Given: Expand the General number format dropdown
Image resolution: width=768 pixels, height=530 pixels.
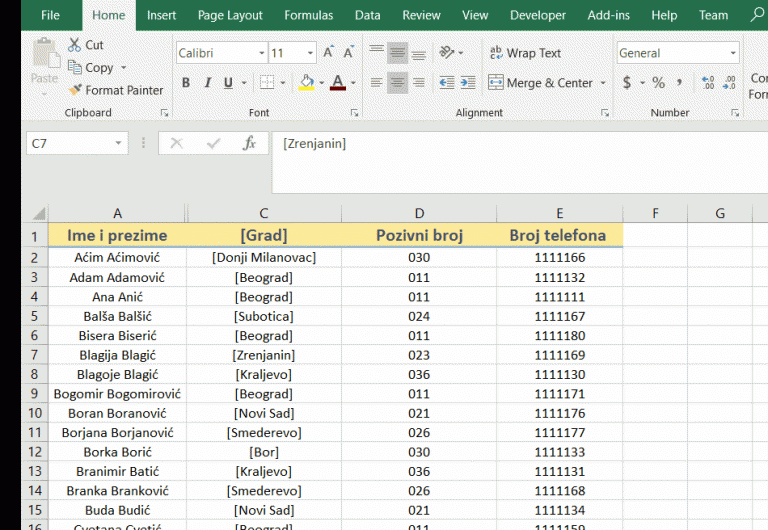Looking at the screenshot, I should tap(733, 53).
